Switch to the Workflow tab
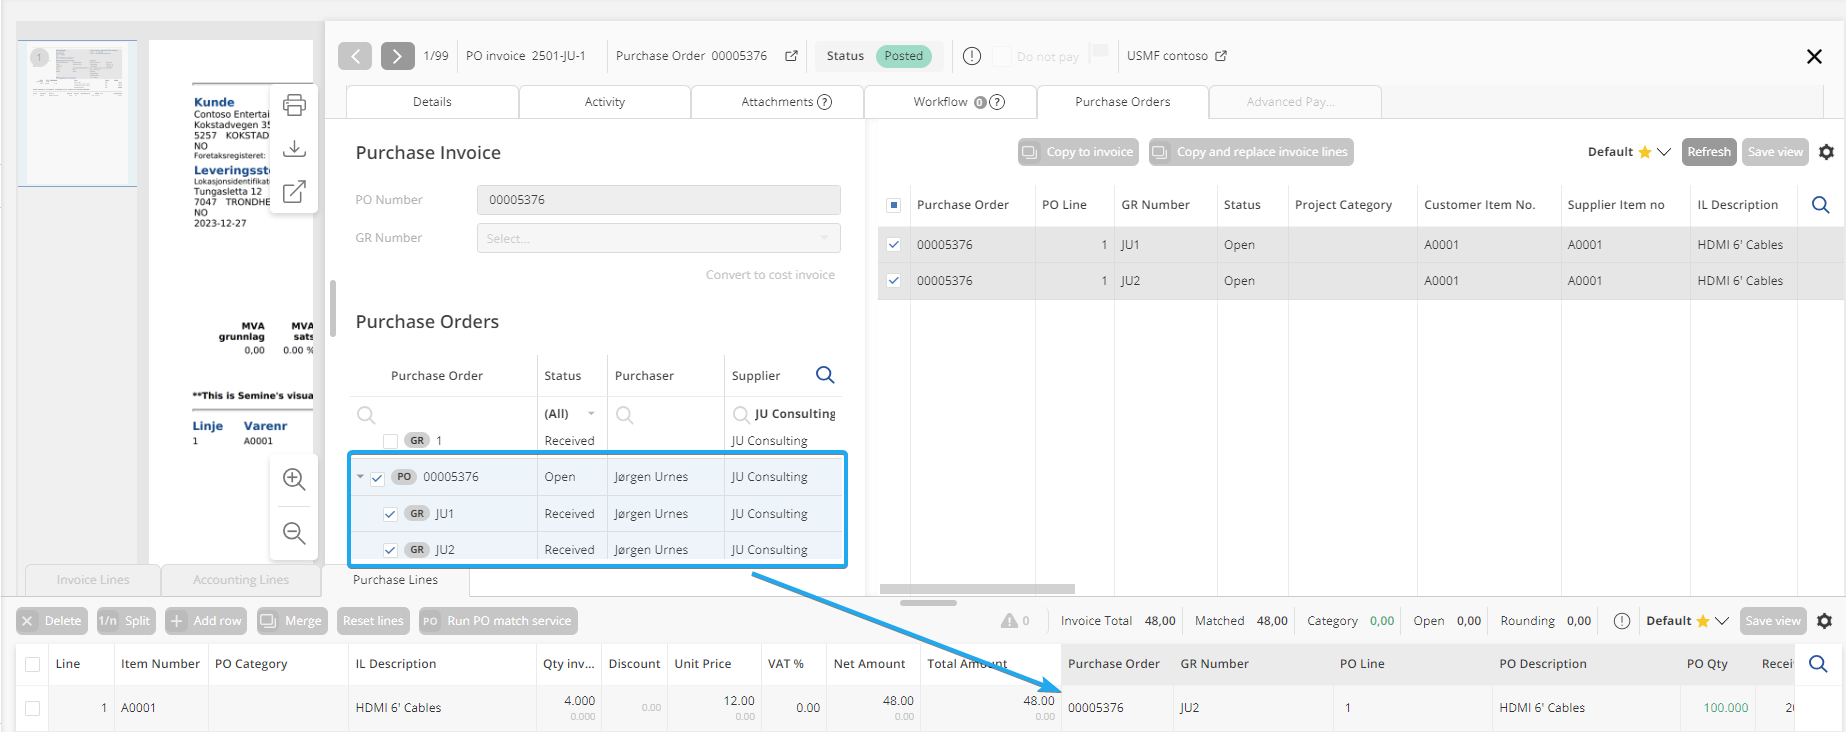1846x732 pixels. tap(940, 102)
